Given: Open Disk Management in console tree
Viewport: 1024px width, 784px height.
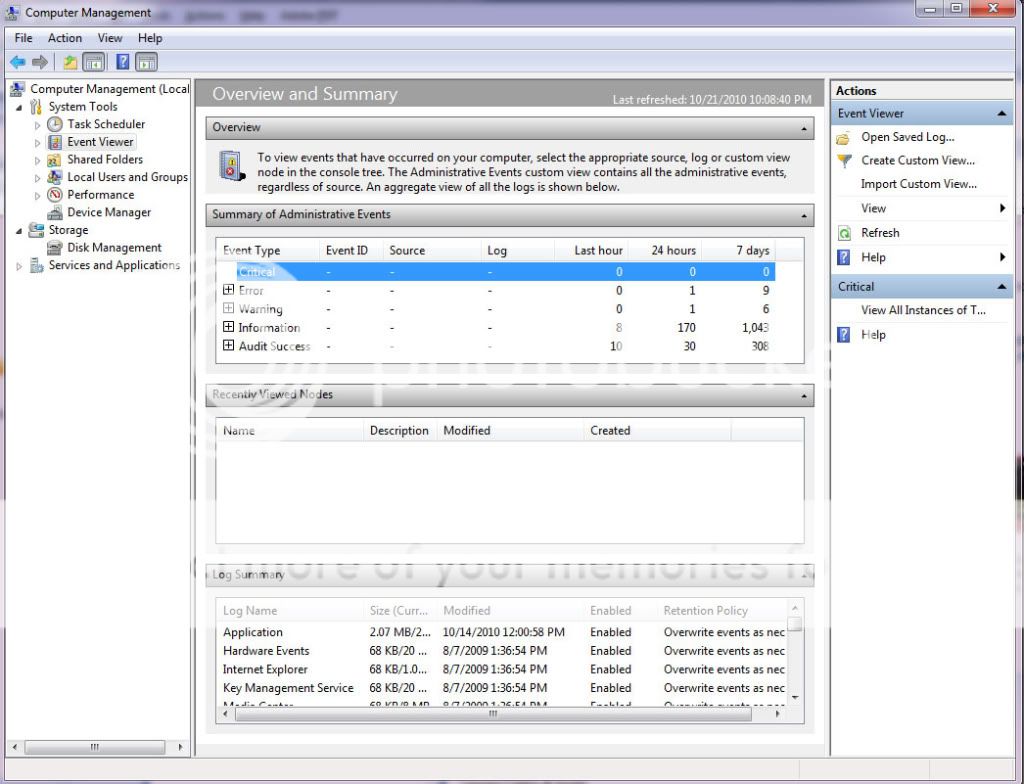Looking at the screenshot, I should pyautogui.click(x=114, y=247).
